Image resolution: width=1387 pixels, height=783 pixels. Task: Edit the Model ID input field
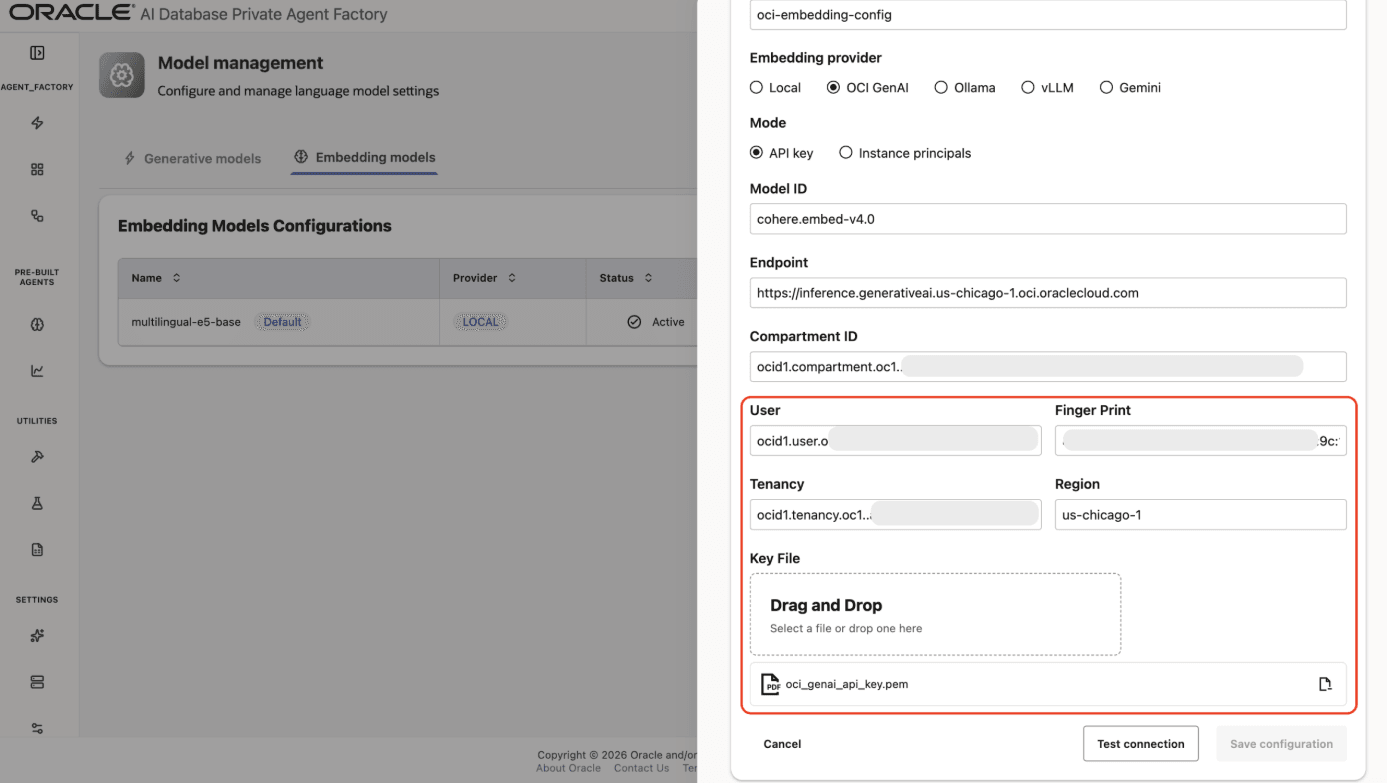[x=1048, y=218]
